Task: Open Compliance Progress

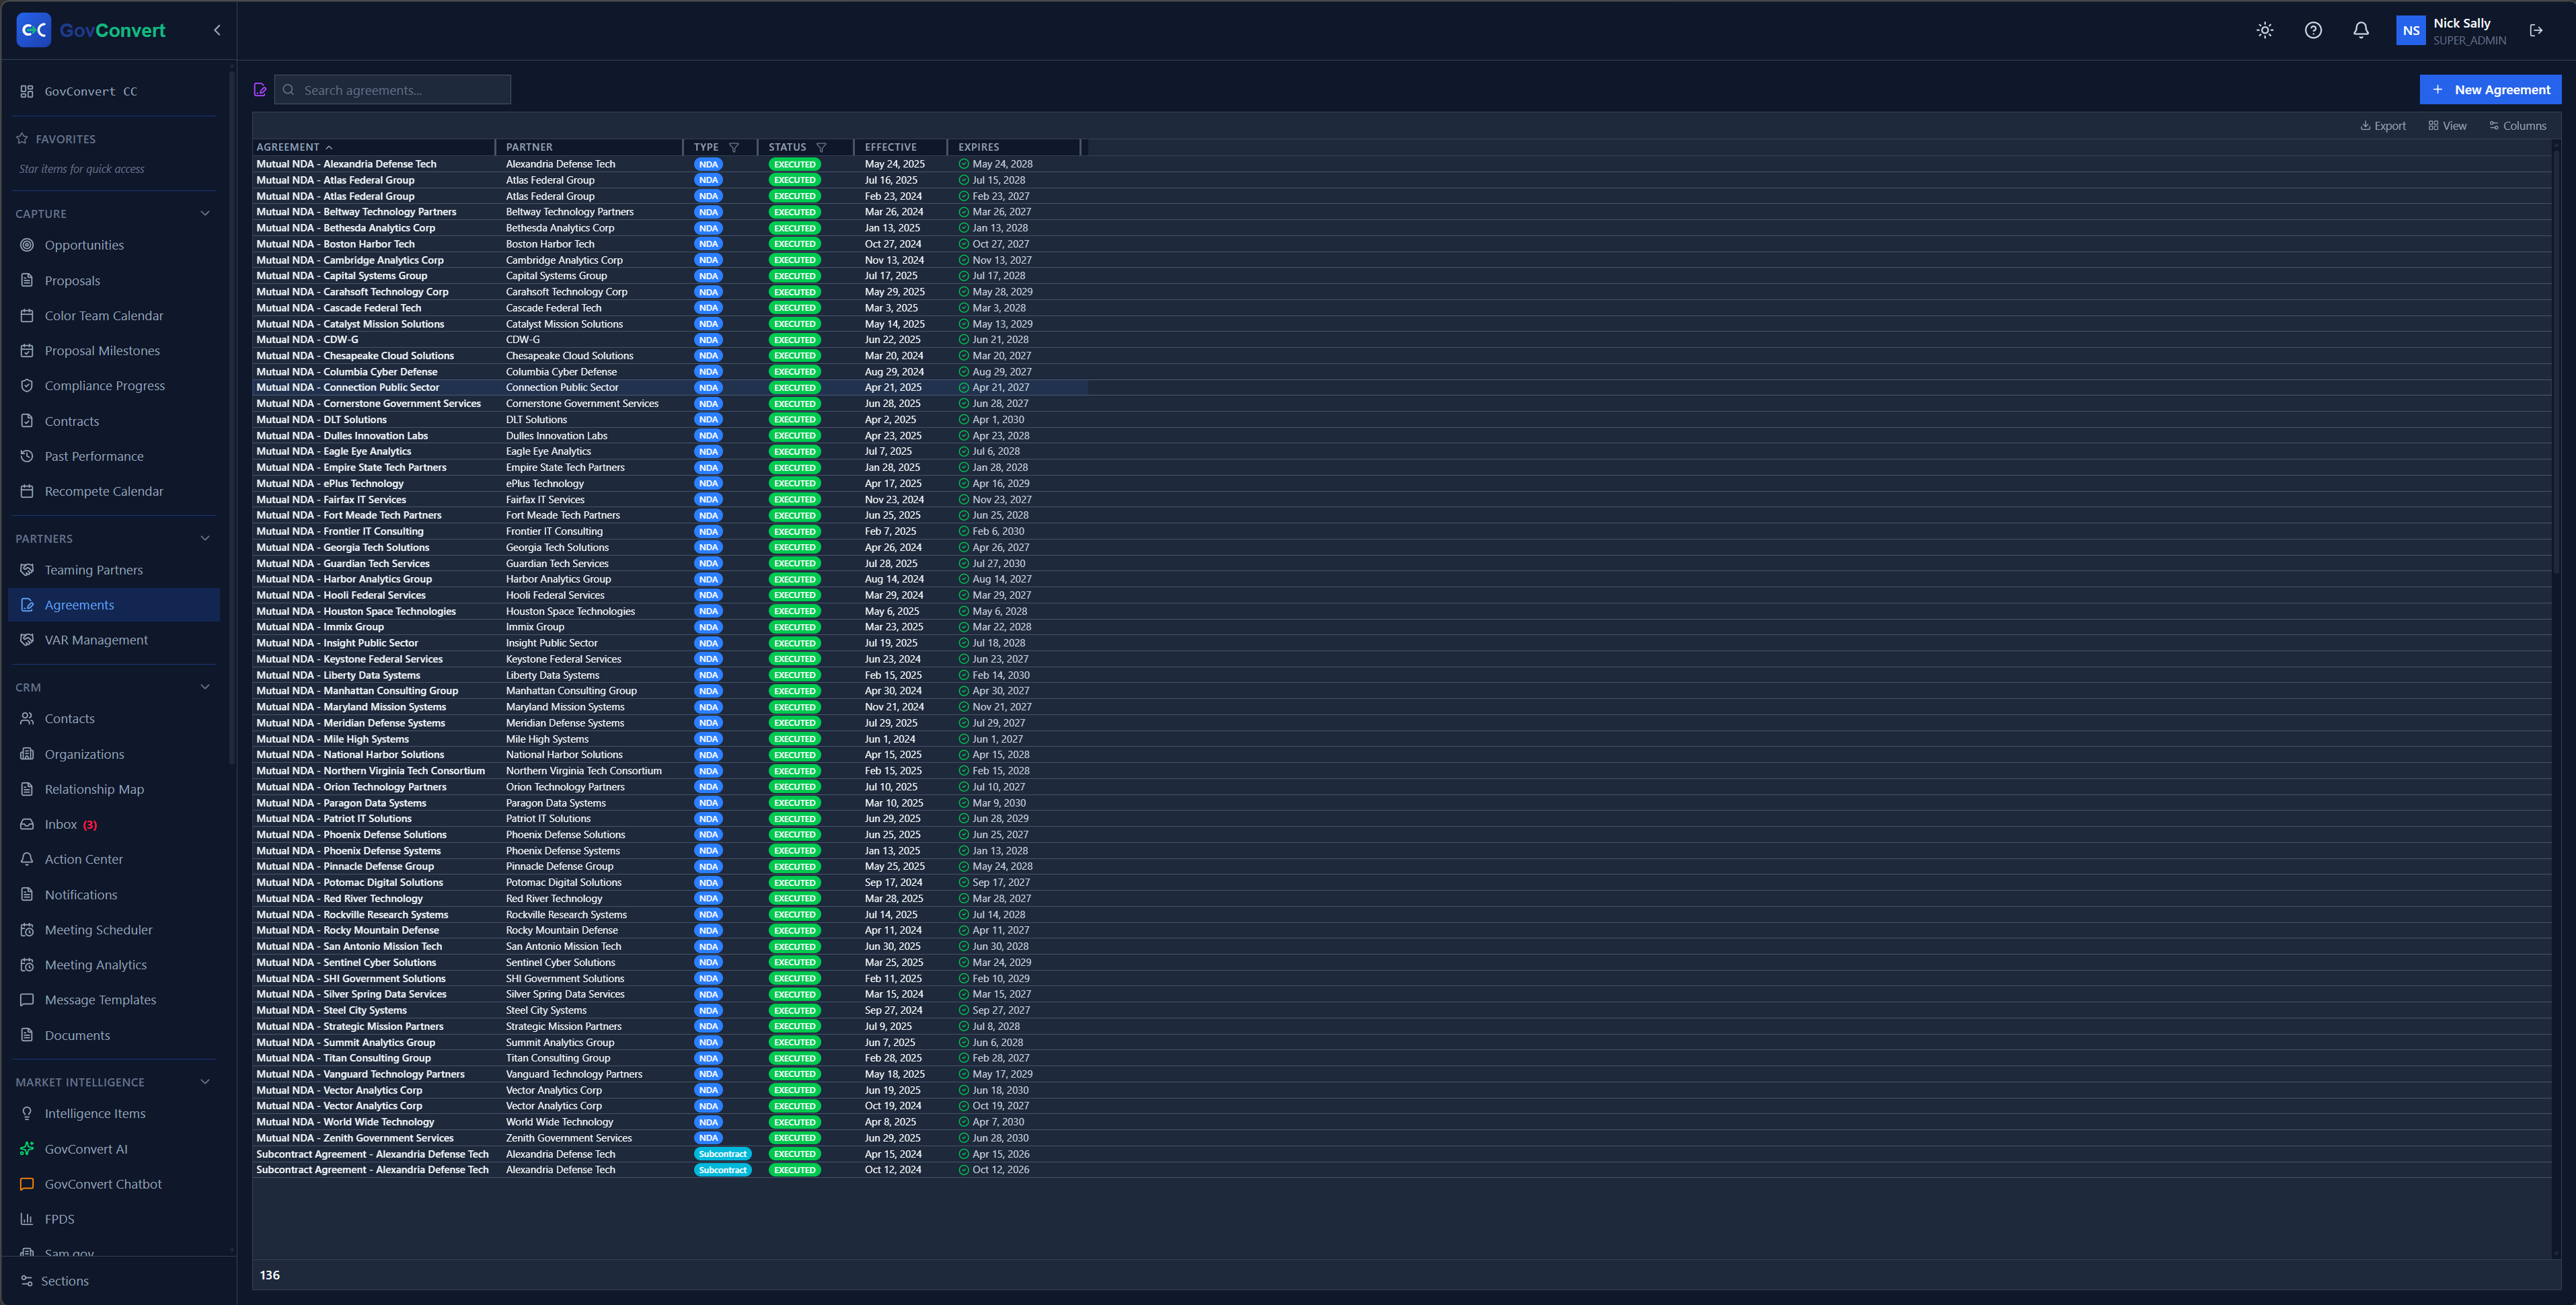Action: 113,386
